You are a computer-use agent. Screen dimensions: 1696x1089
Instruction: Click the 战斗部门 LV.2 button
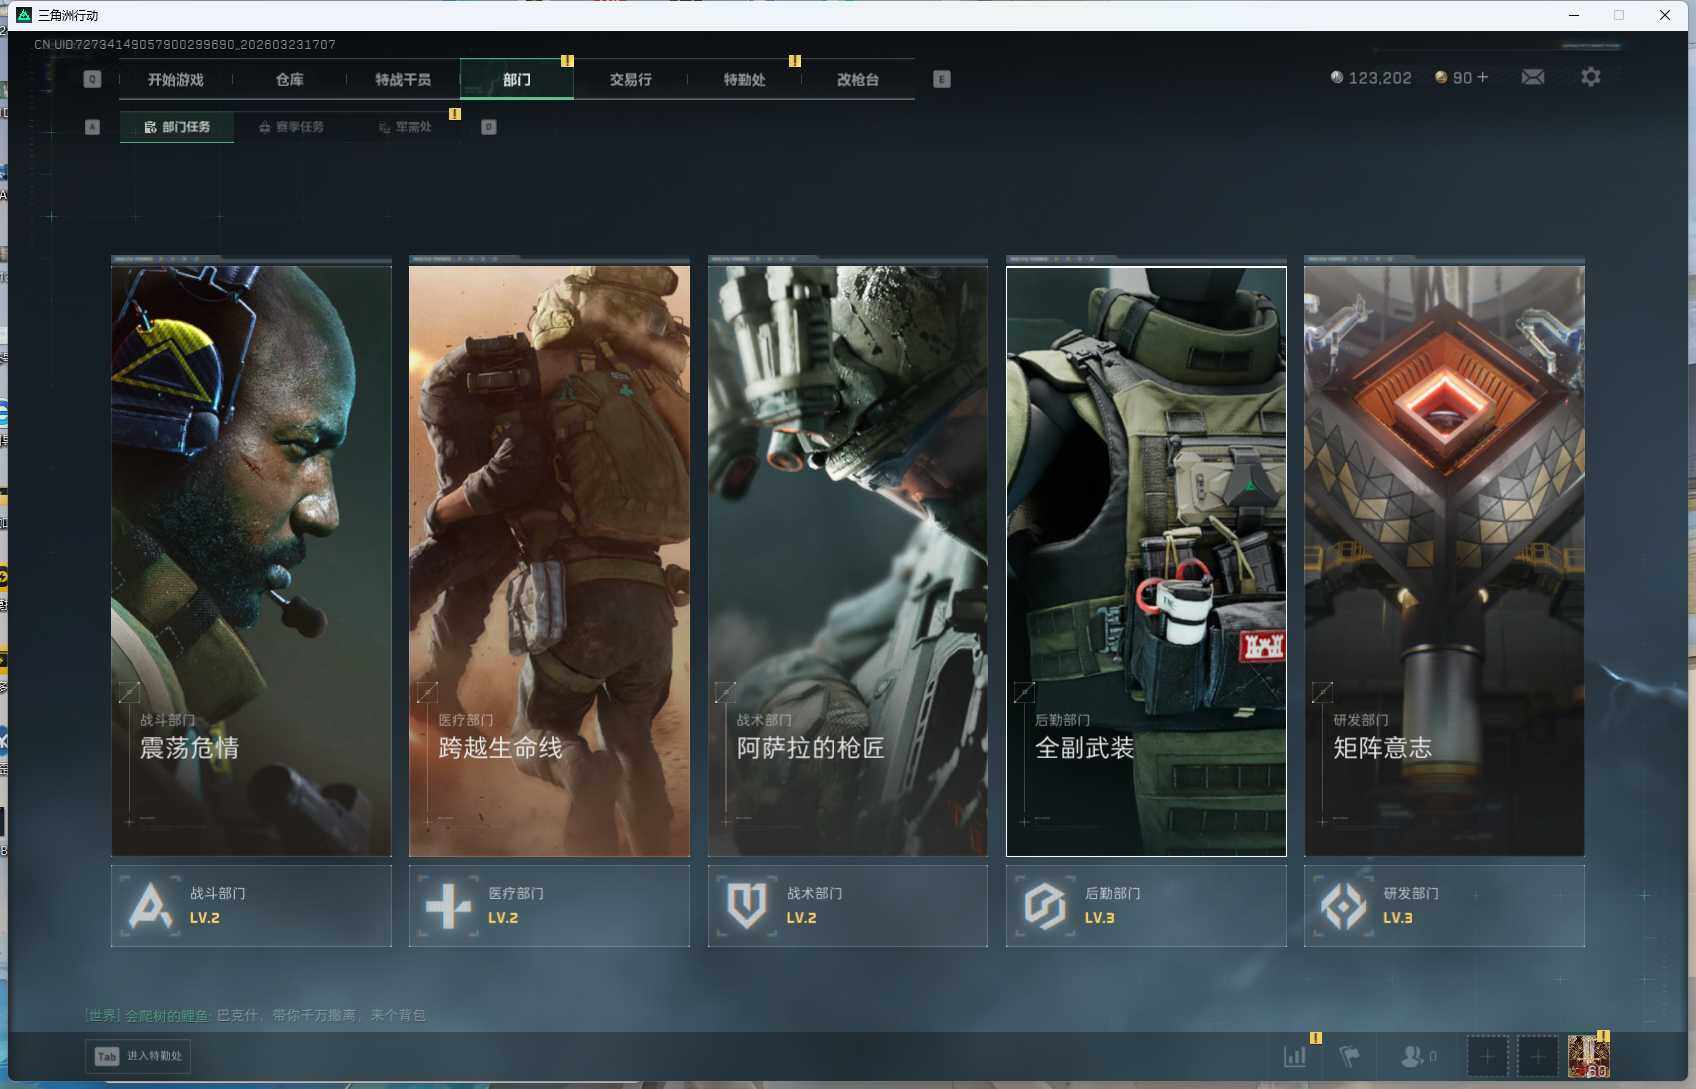point(251,906)
